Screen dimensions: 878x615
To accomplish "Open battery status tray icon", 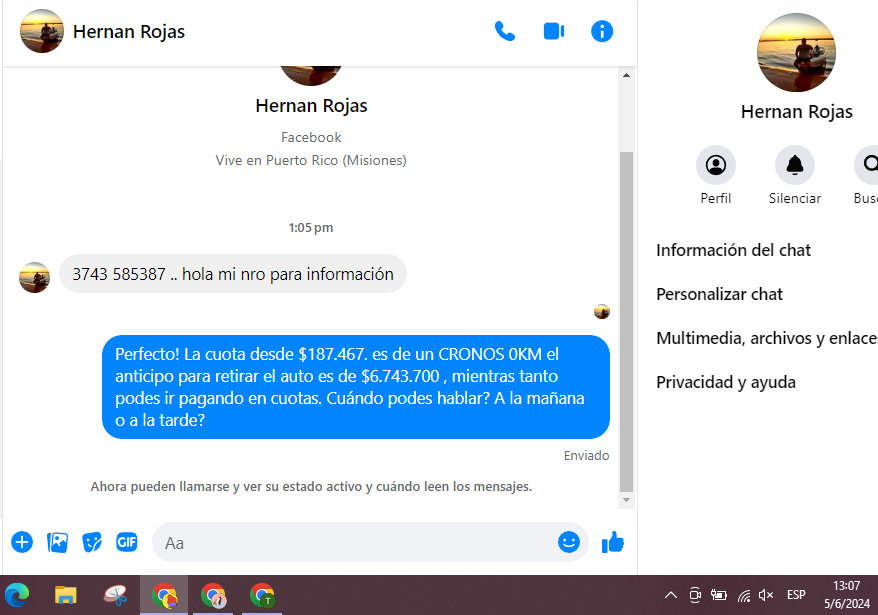I will pos(718,595).
